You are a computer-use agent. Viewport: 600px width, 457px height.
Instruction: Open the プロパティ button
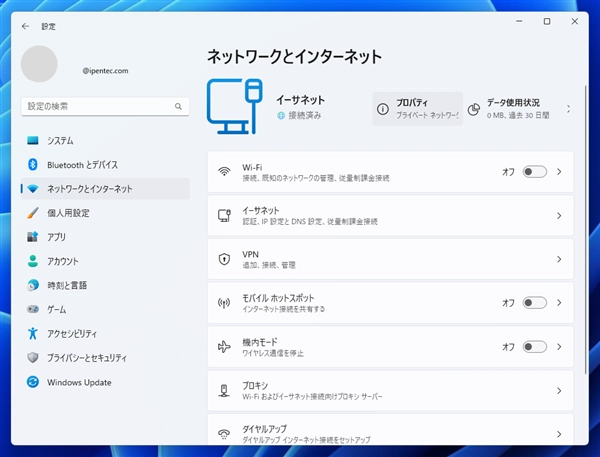[x=417, y=109]
